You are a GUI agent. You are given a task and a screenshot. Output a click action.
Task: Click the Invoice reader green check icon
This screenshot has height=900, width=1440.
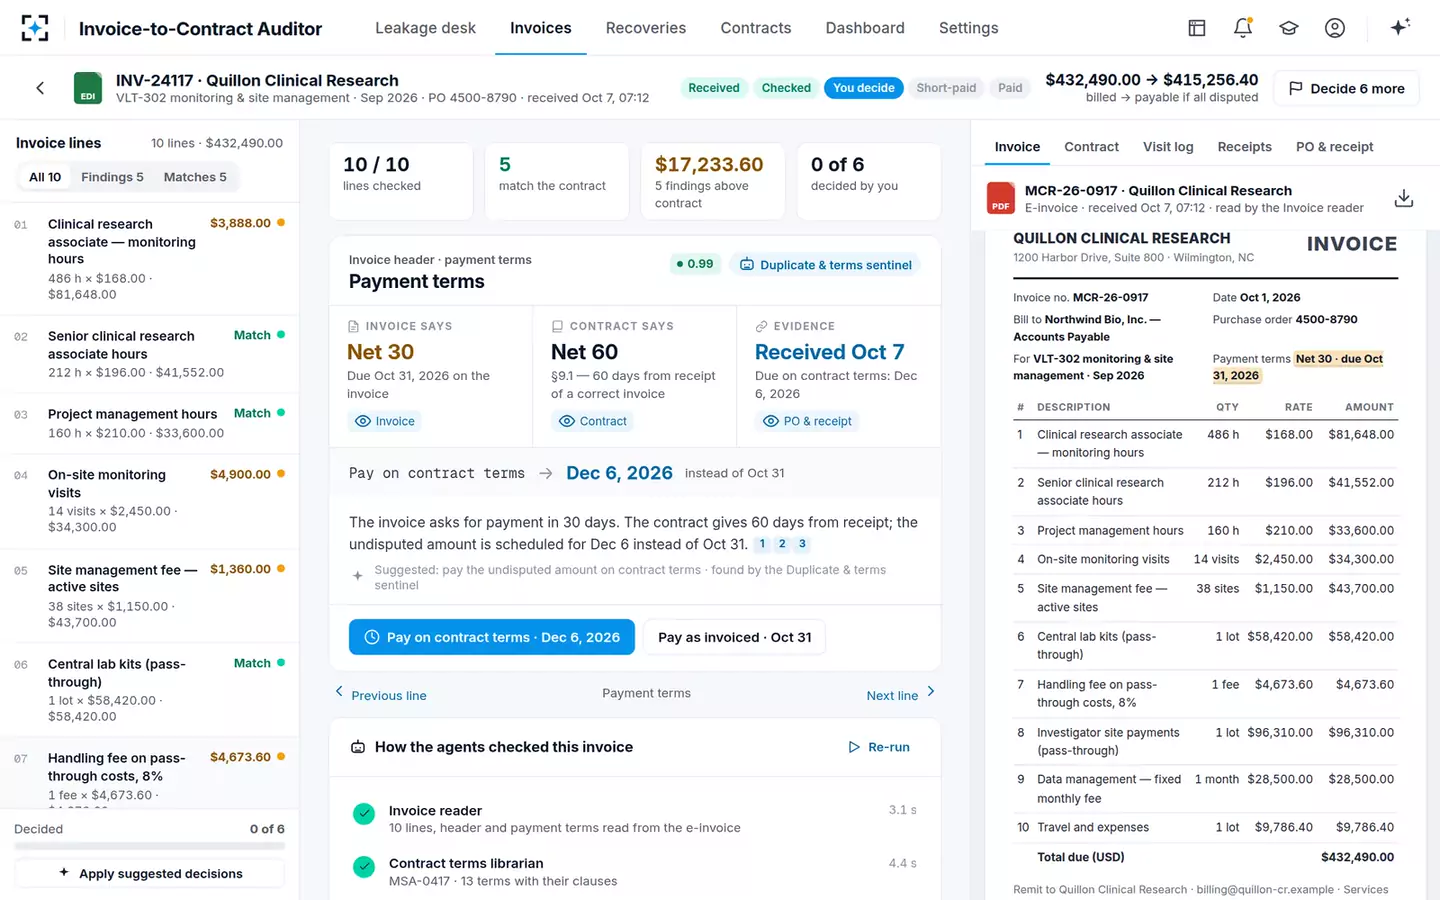(x=364, y=814)
